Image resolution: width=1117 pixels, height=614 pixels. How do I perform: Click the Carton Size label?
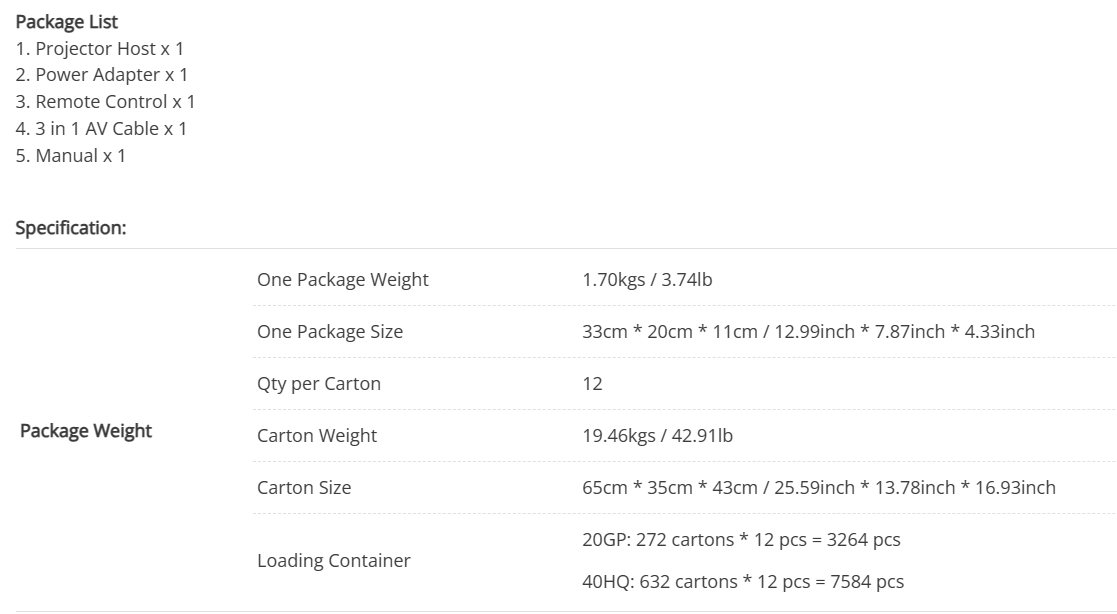(304, 488)
